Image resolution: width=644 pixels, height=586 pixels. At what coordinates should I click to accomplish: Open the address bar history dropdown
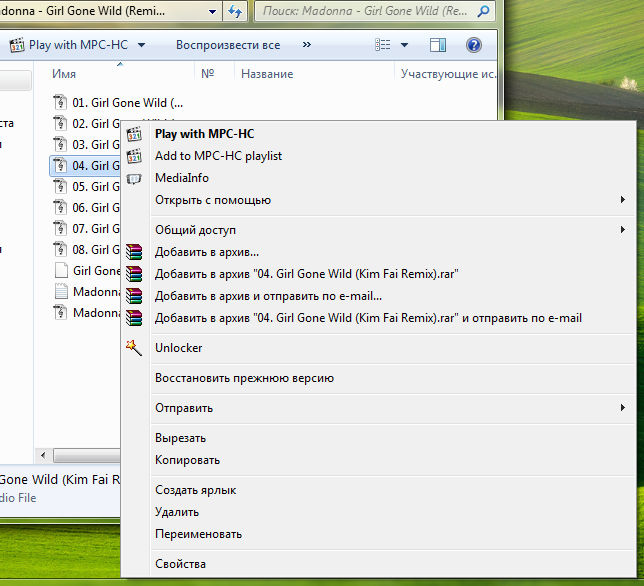coord(212,11)
